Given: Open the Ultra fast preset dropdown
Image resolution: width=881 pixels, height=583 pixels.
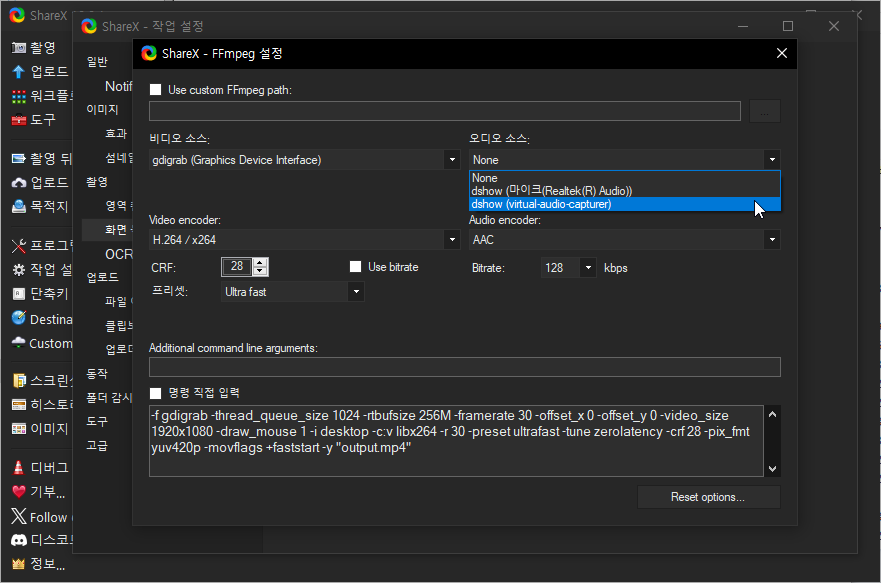Looking at the screenshot, I should (x=292, y=292).
